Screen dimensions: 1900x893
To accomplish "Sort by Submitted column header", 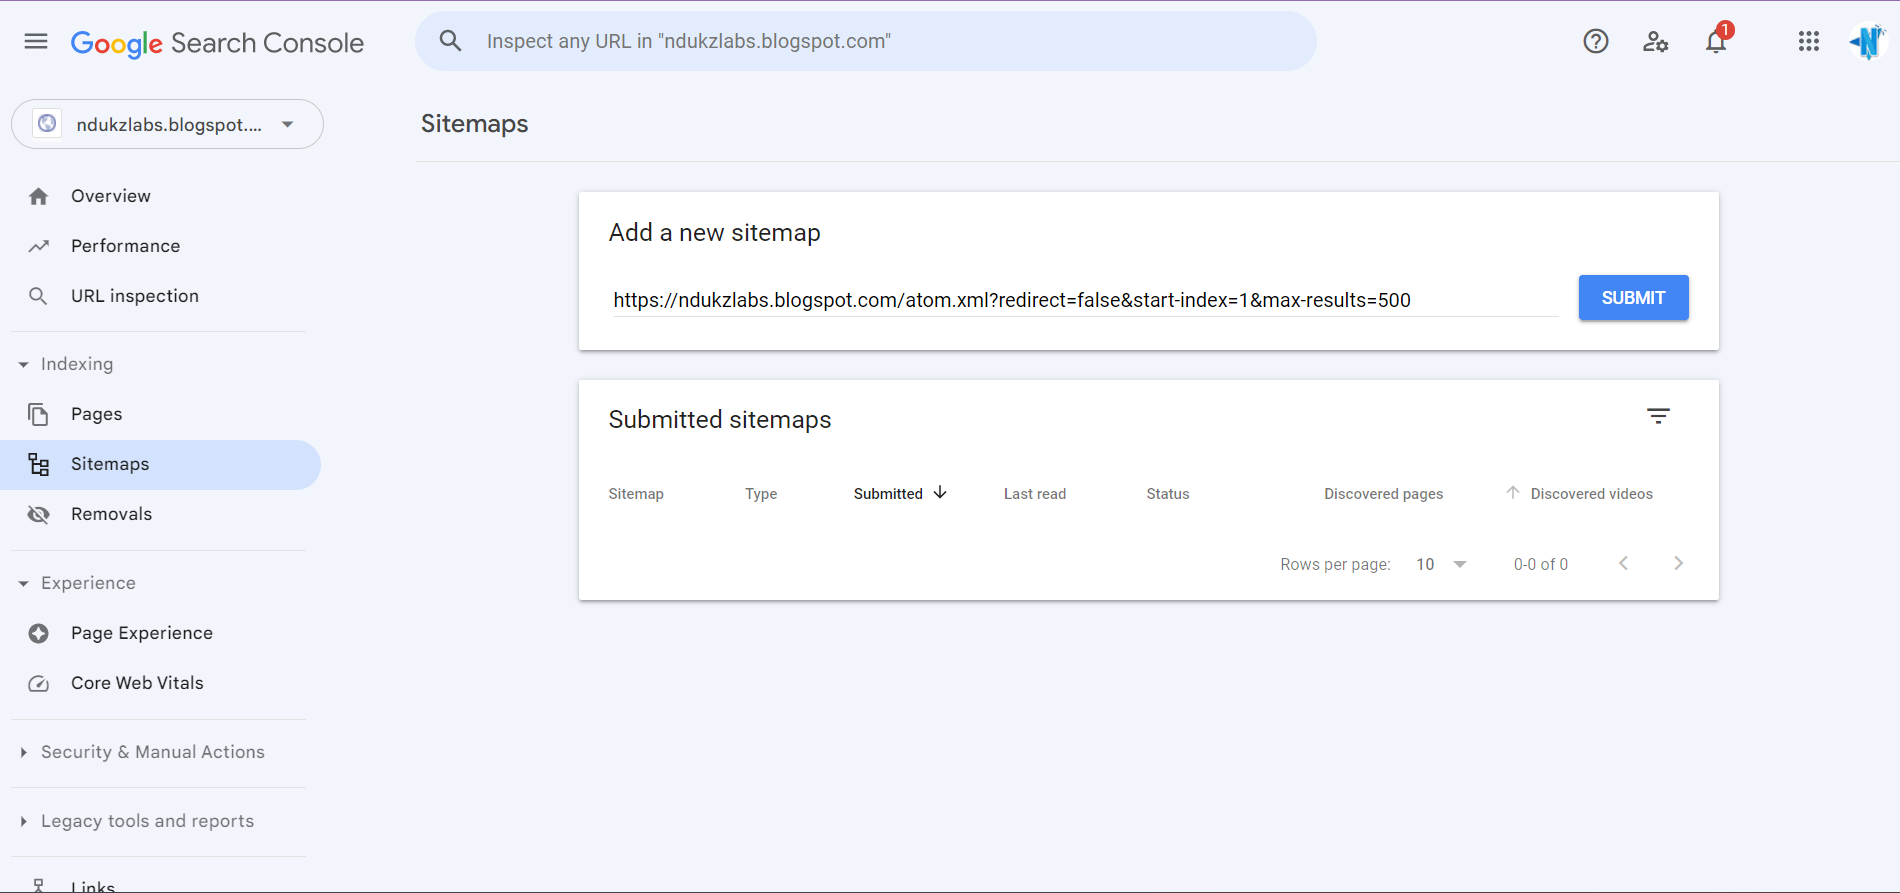I will (x=888, y=494).
